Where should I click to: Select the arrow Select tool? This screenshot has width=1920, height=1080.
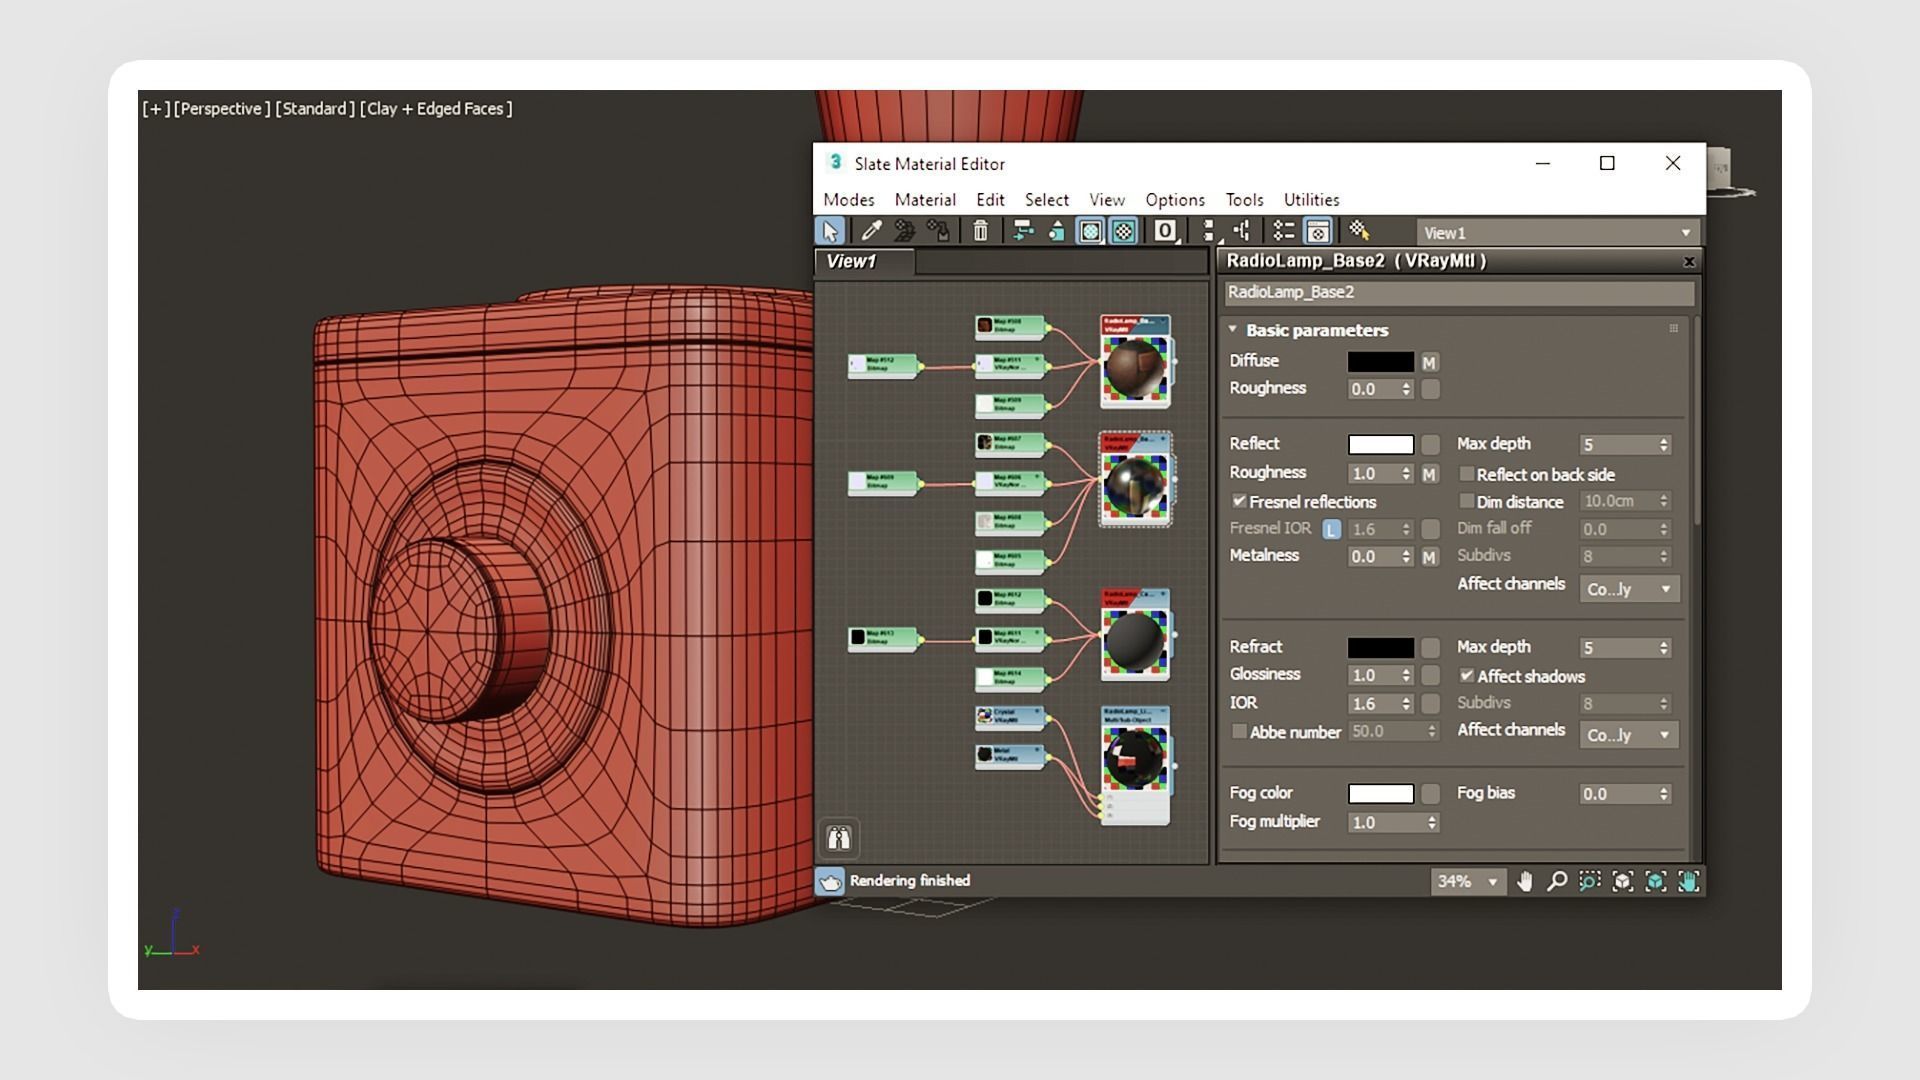pos(829,231)
